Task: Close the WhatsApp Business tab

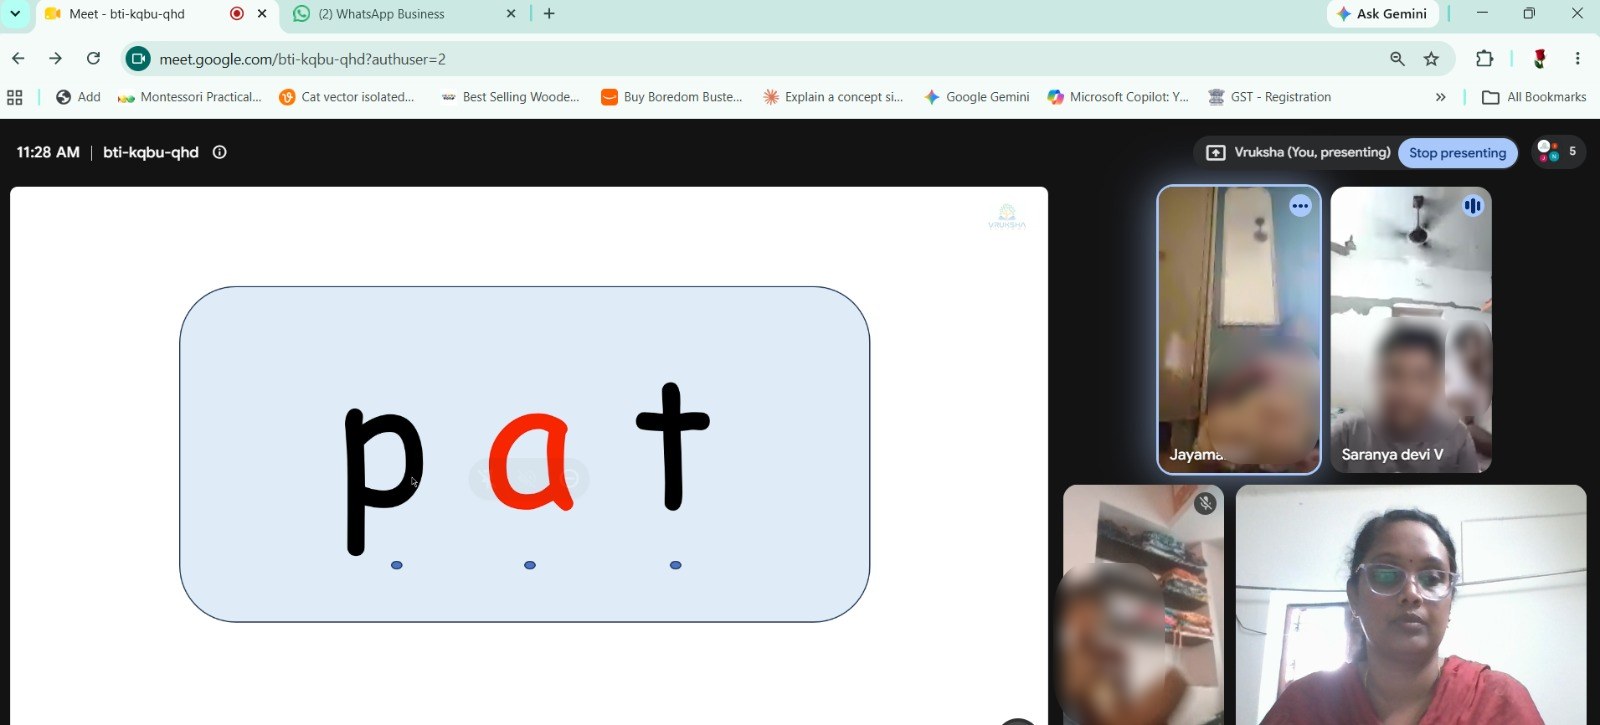Action: coord(511,14)
